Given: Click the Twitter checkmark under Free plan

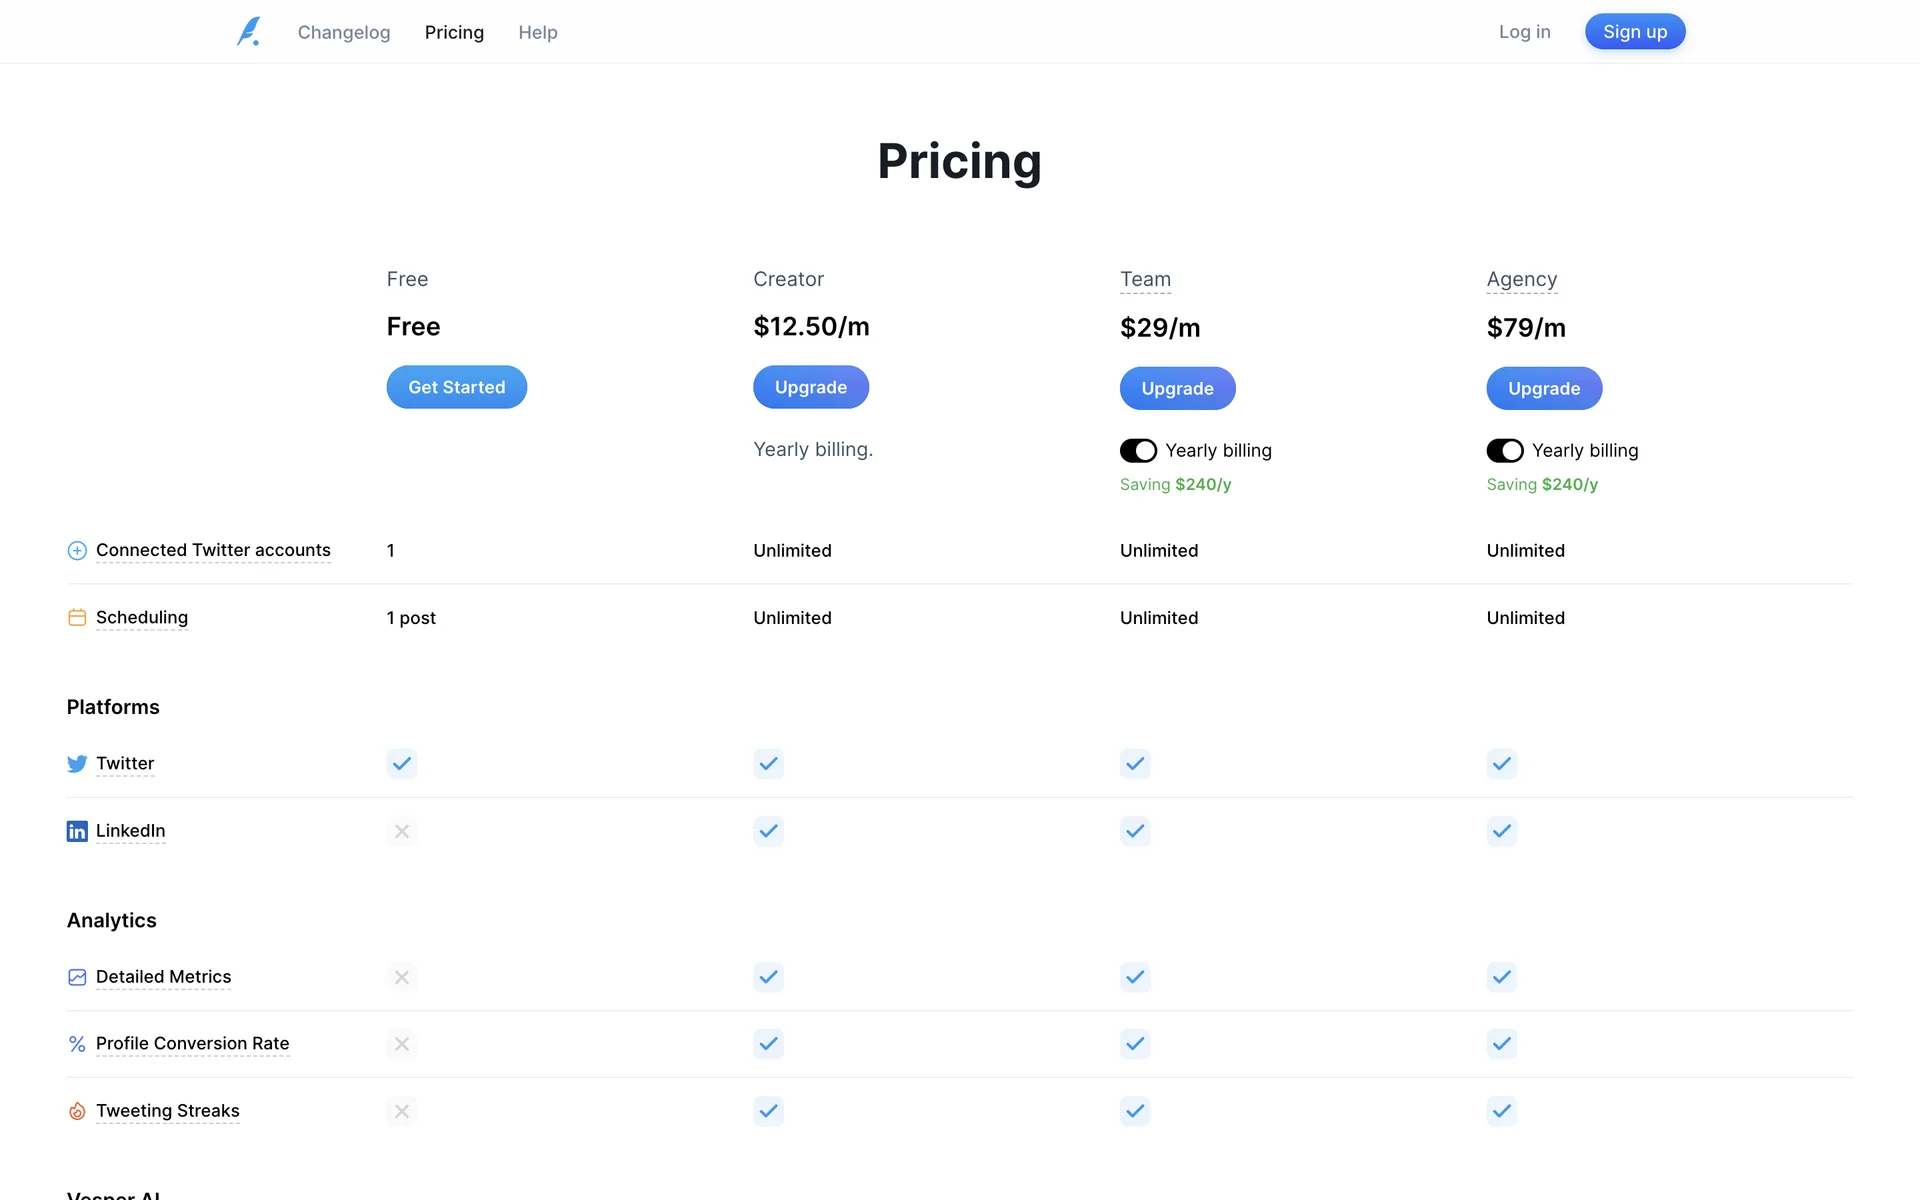Looking at the screenshot, I should 402,764.
